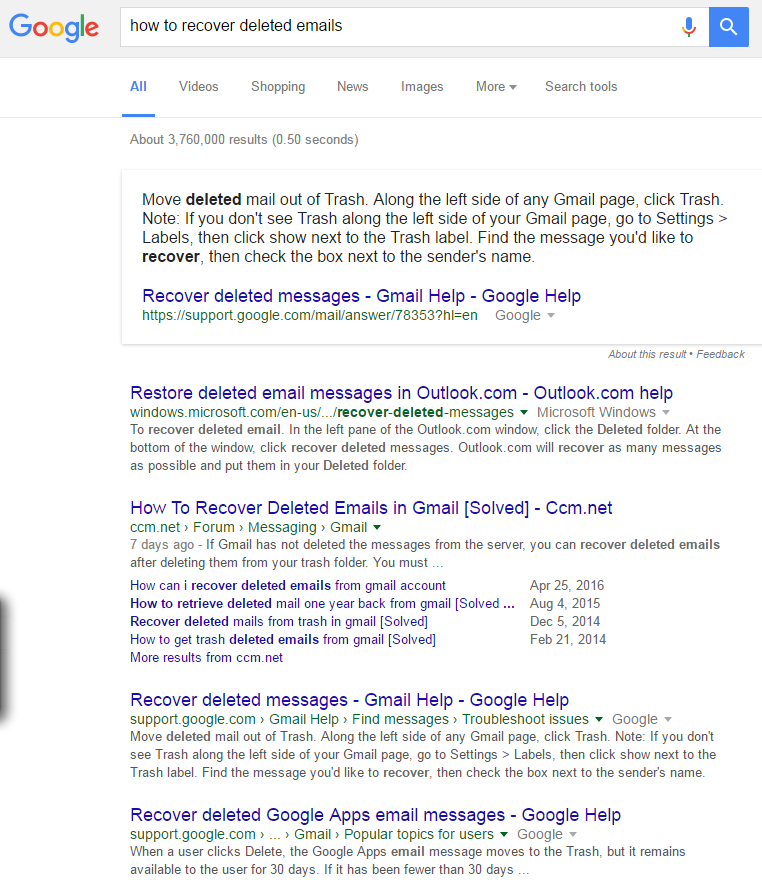Screen dimensions: 762x885
Task: Click the blue search magnifier button
Action: tap(729, 27)
